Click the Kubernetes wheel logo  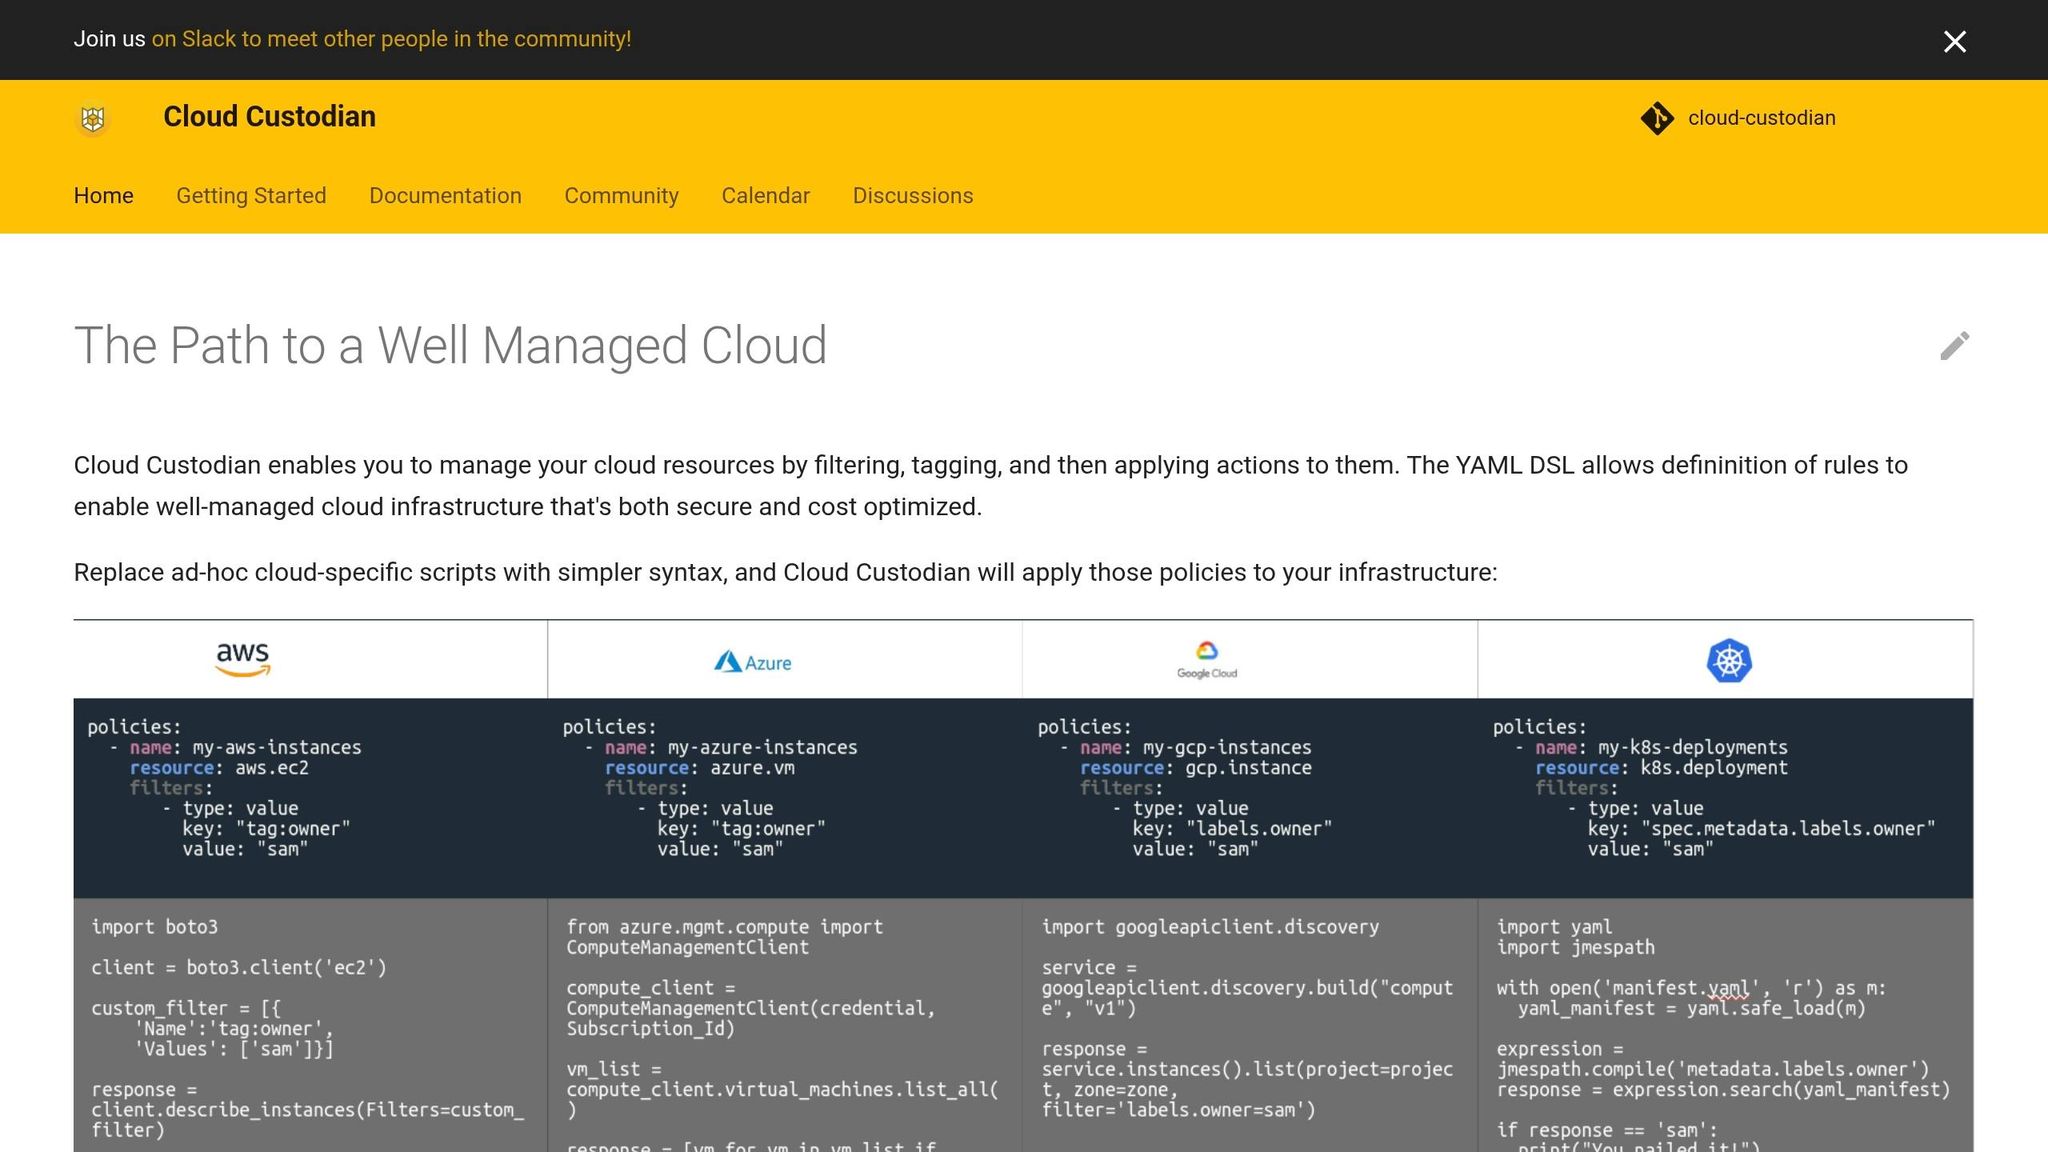click(x=1728, y=660)
